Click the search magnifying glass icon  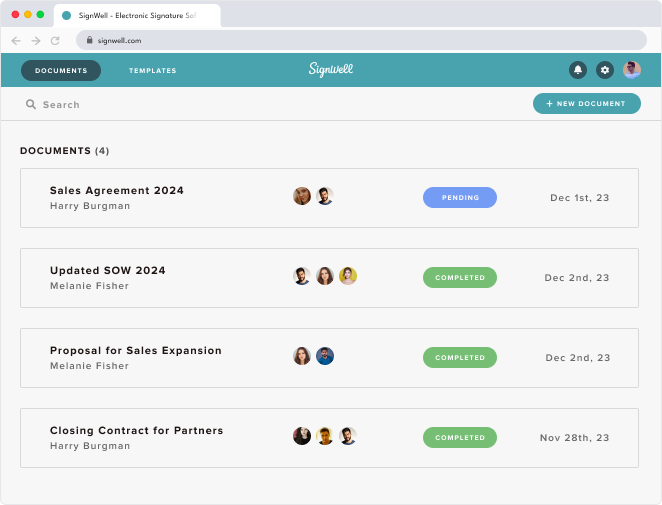pyautogui.click(x=31, y=104)
